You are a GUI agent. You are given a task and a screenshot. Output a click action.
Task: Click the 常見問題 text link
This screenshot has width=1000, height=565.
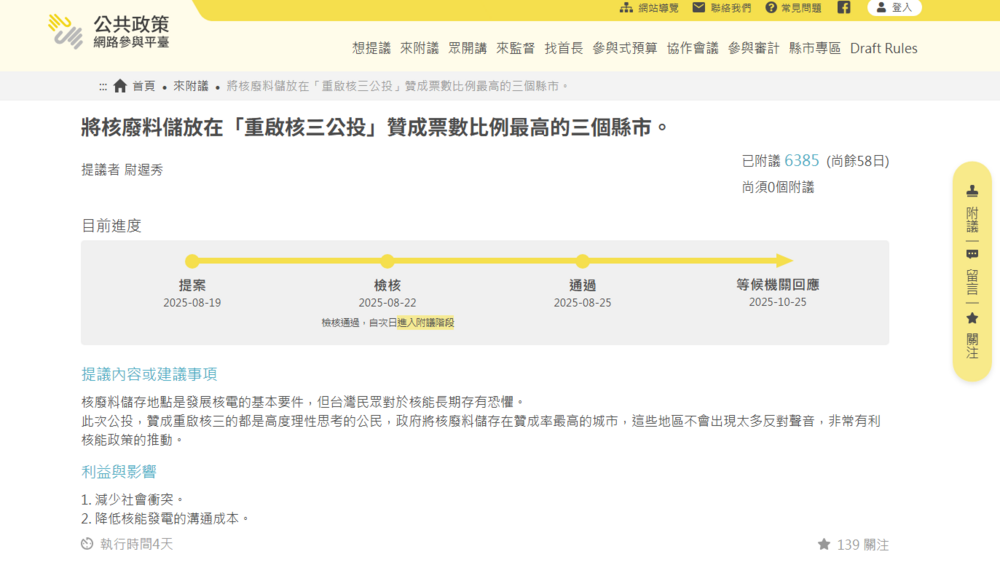tap(801, 8)
